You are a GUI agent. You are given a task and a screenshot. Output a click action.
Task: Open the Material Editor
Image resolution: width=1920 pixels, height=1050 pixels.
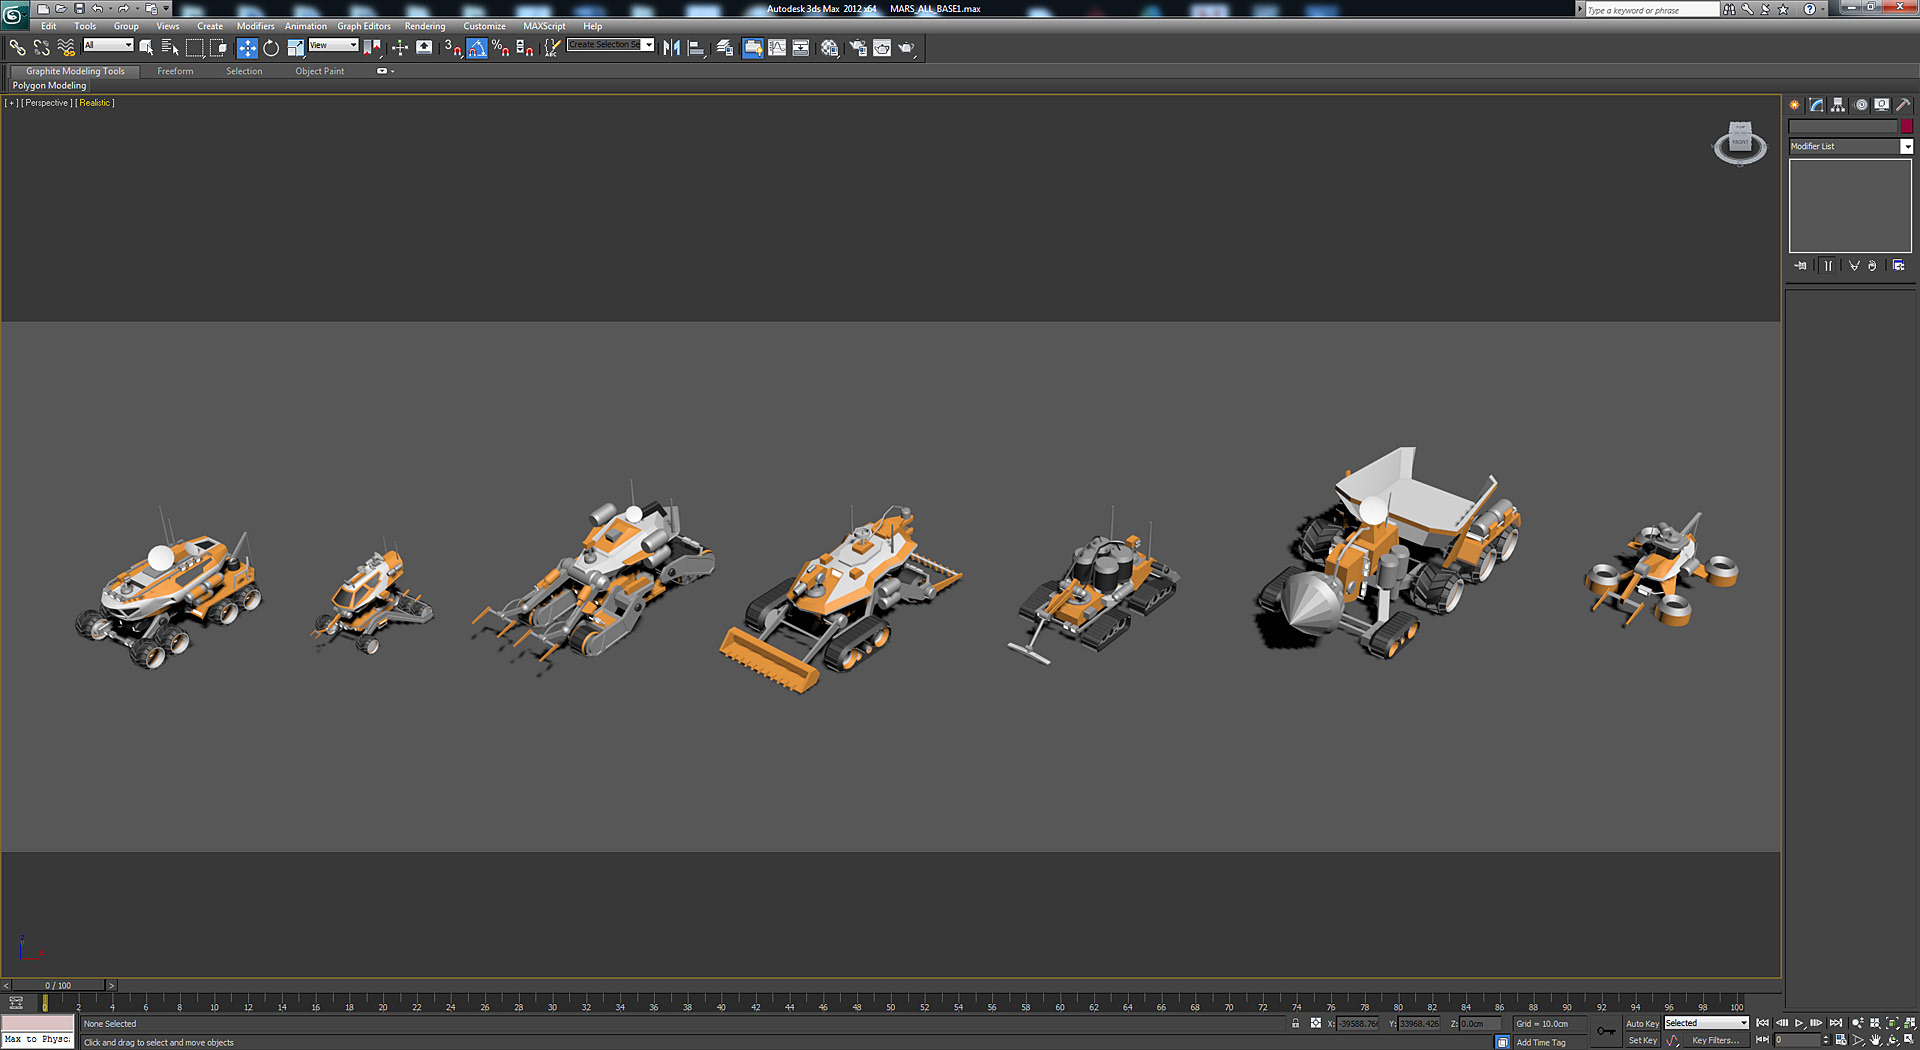tap(829, 47)
